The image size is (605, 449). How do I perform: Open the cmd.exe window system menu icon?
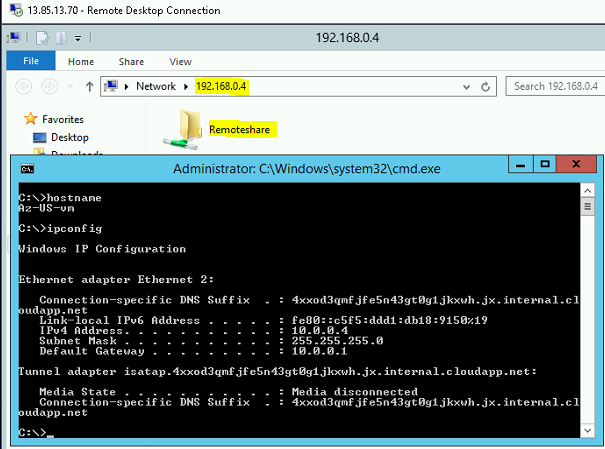[x=27, y=169]
